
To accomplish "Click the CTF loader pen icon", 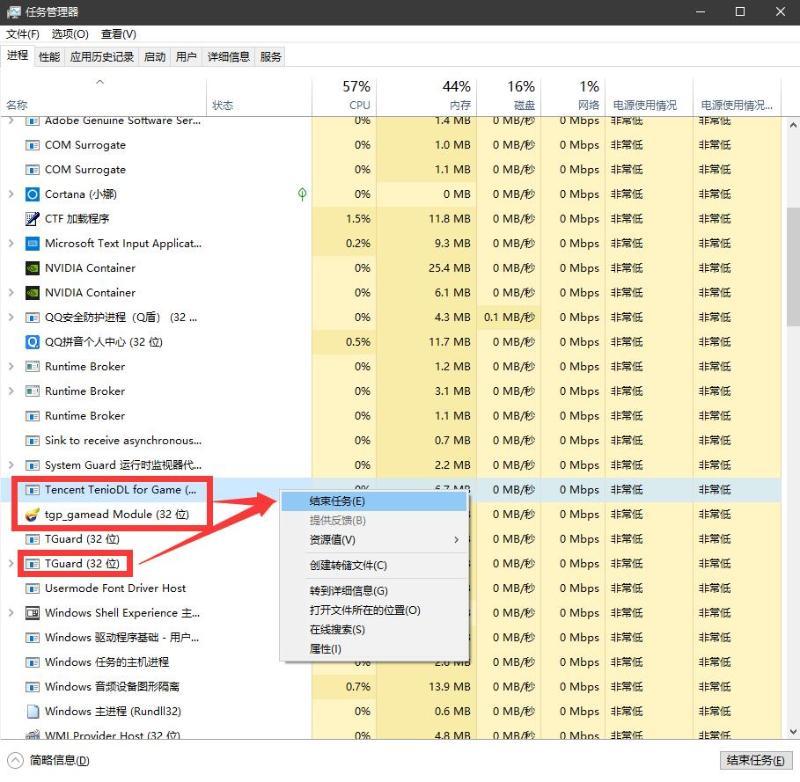I will tap(32, 219).
